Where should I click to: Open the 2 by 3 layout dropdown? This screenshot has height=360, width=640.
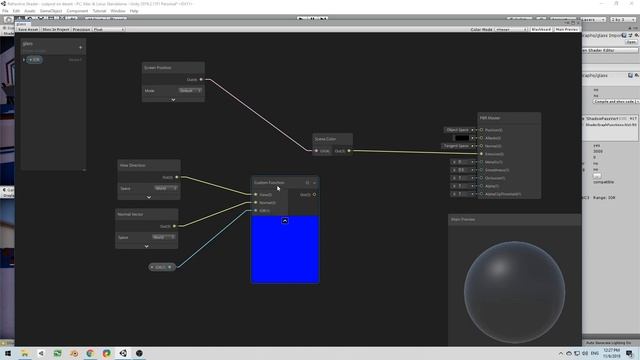click(623, 19)
